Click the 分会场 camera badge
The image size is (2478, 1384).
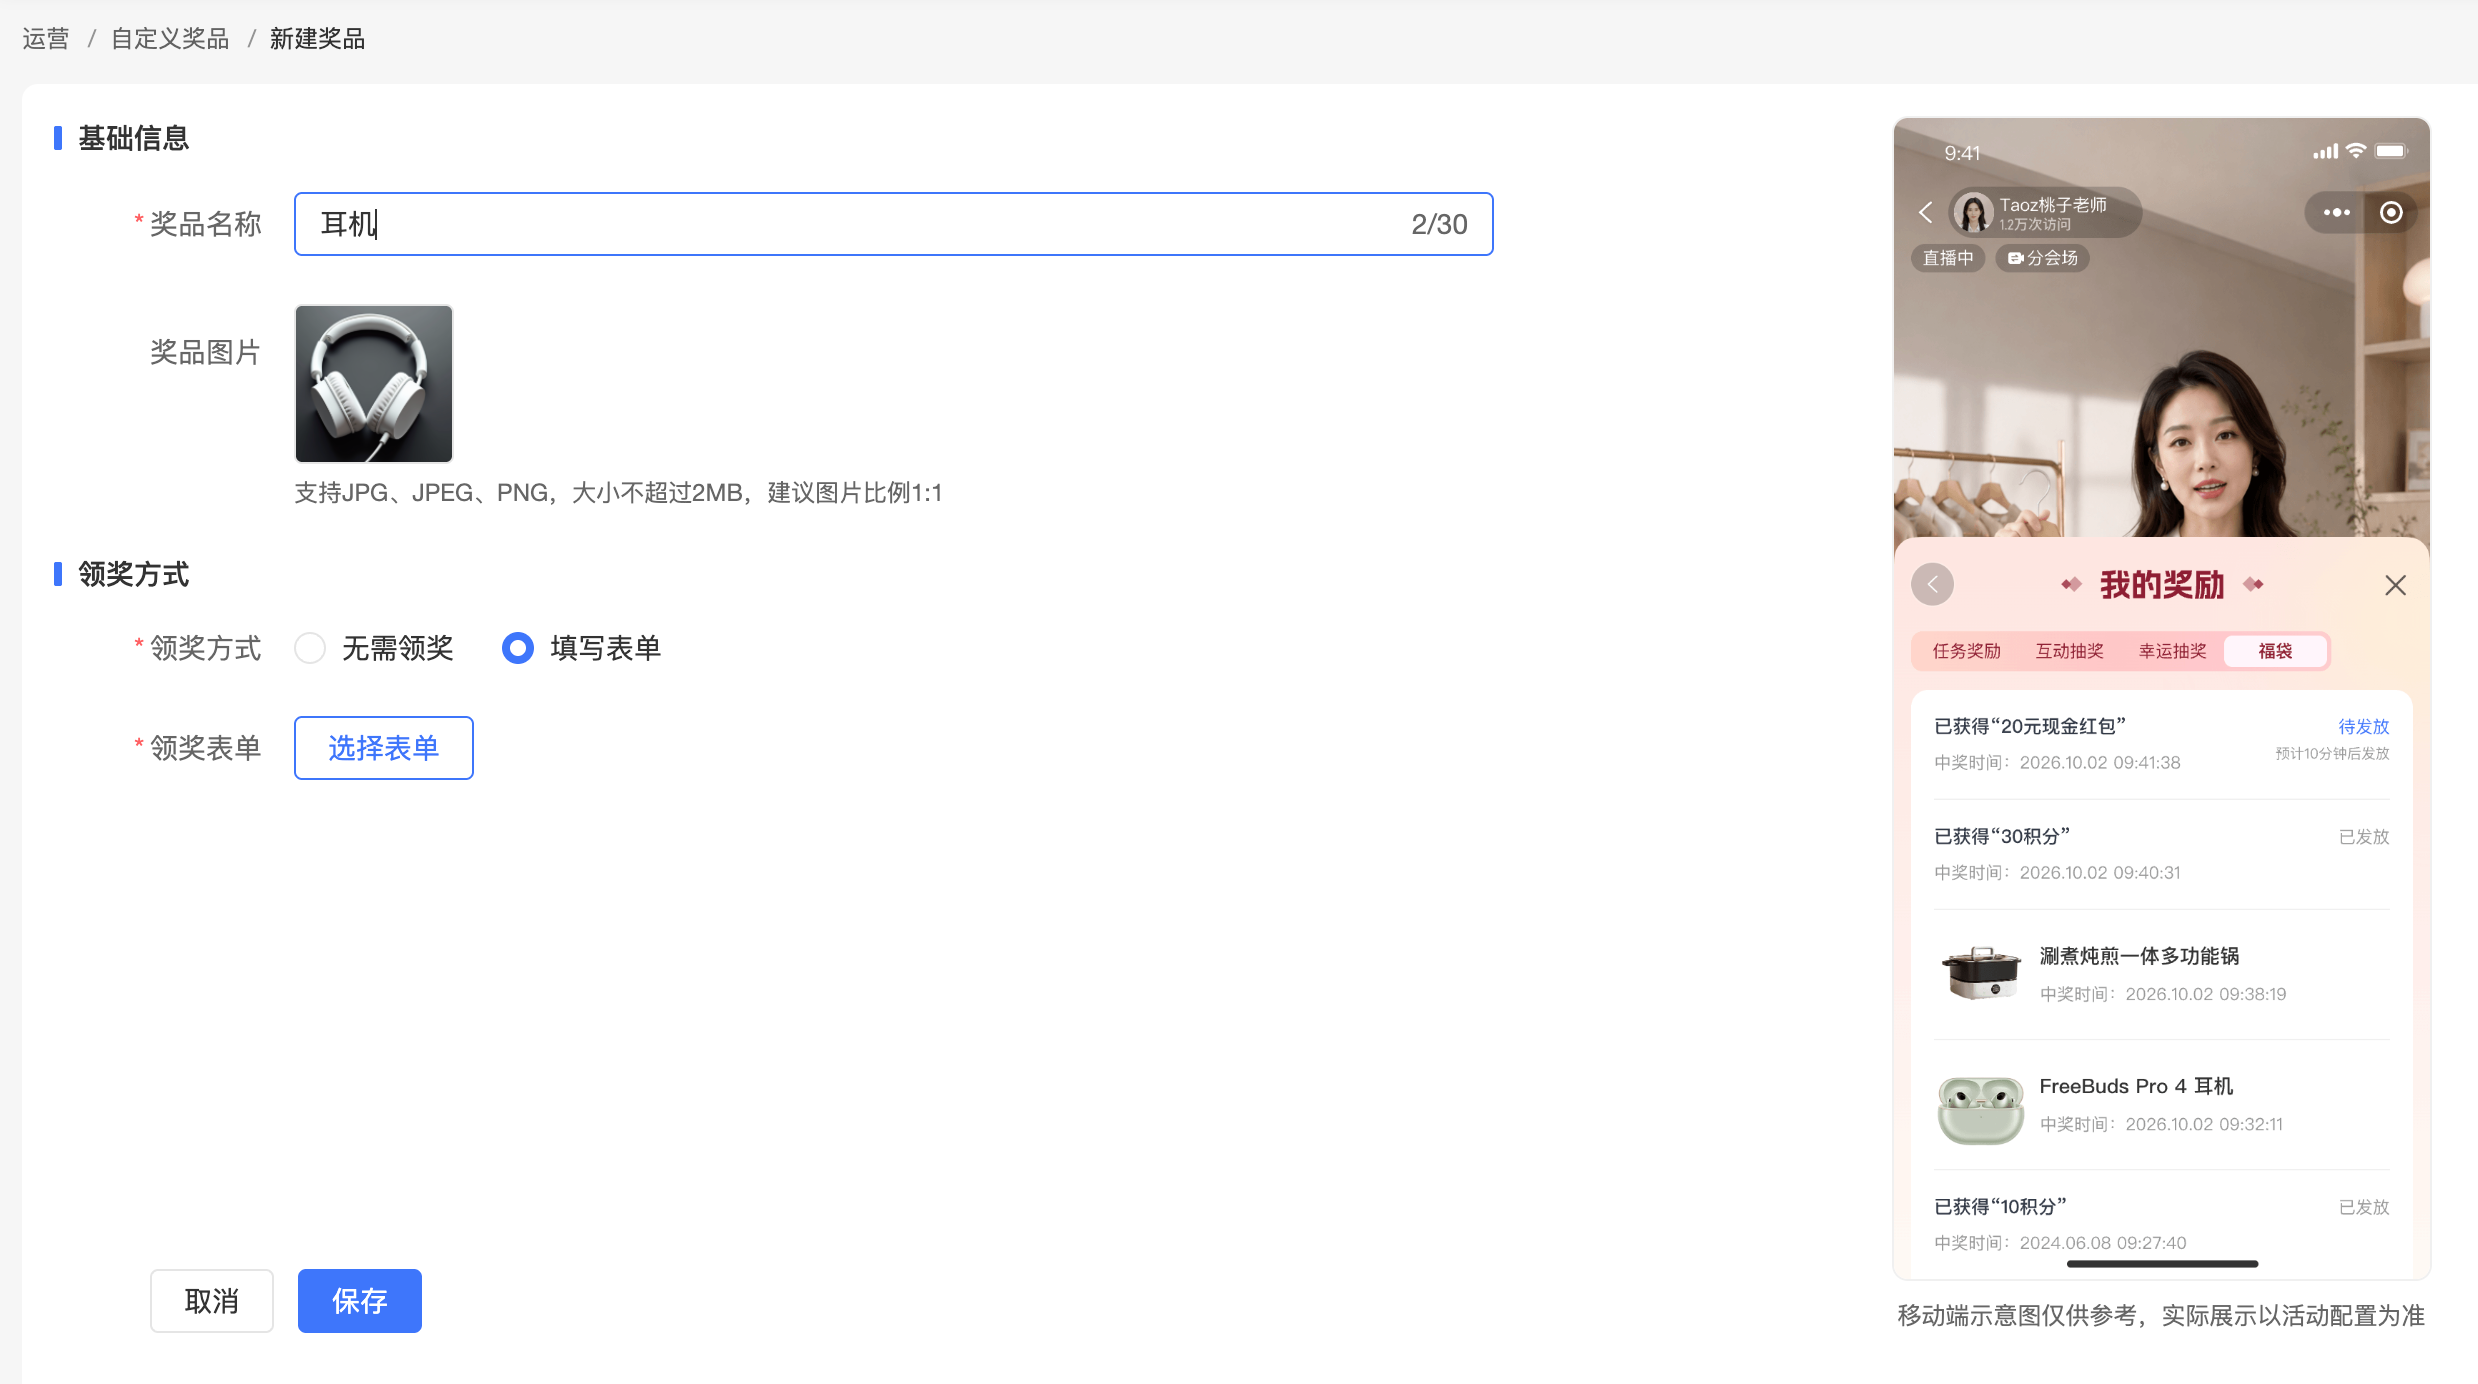[x=2042, y=258]
